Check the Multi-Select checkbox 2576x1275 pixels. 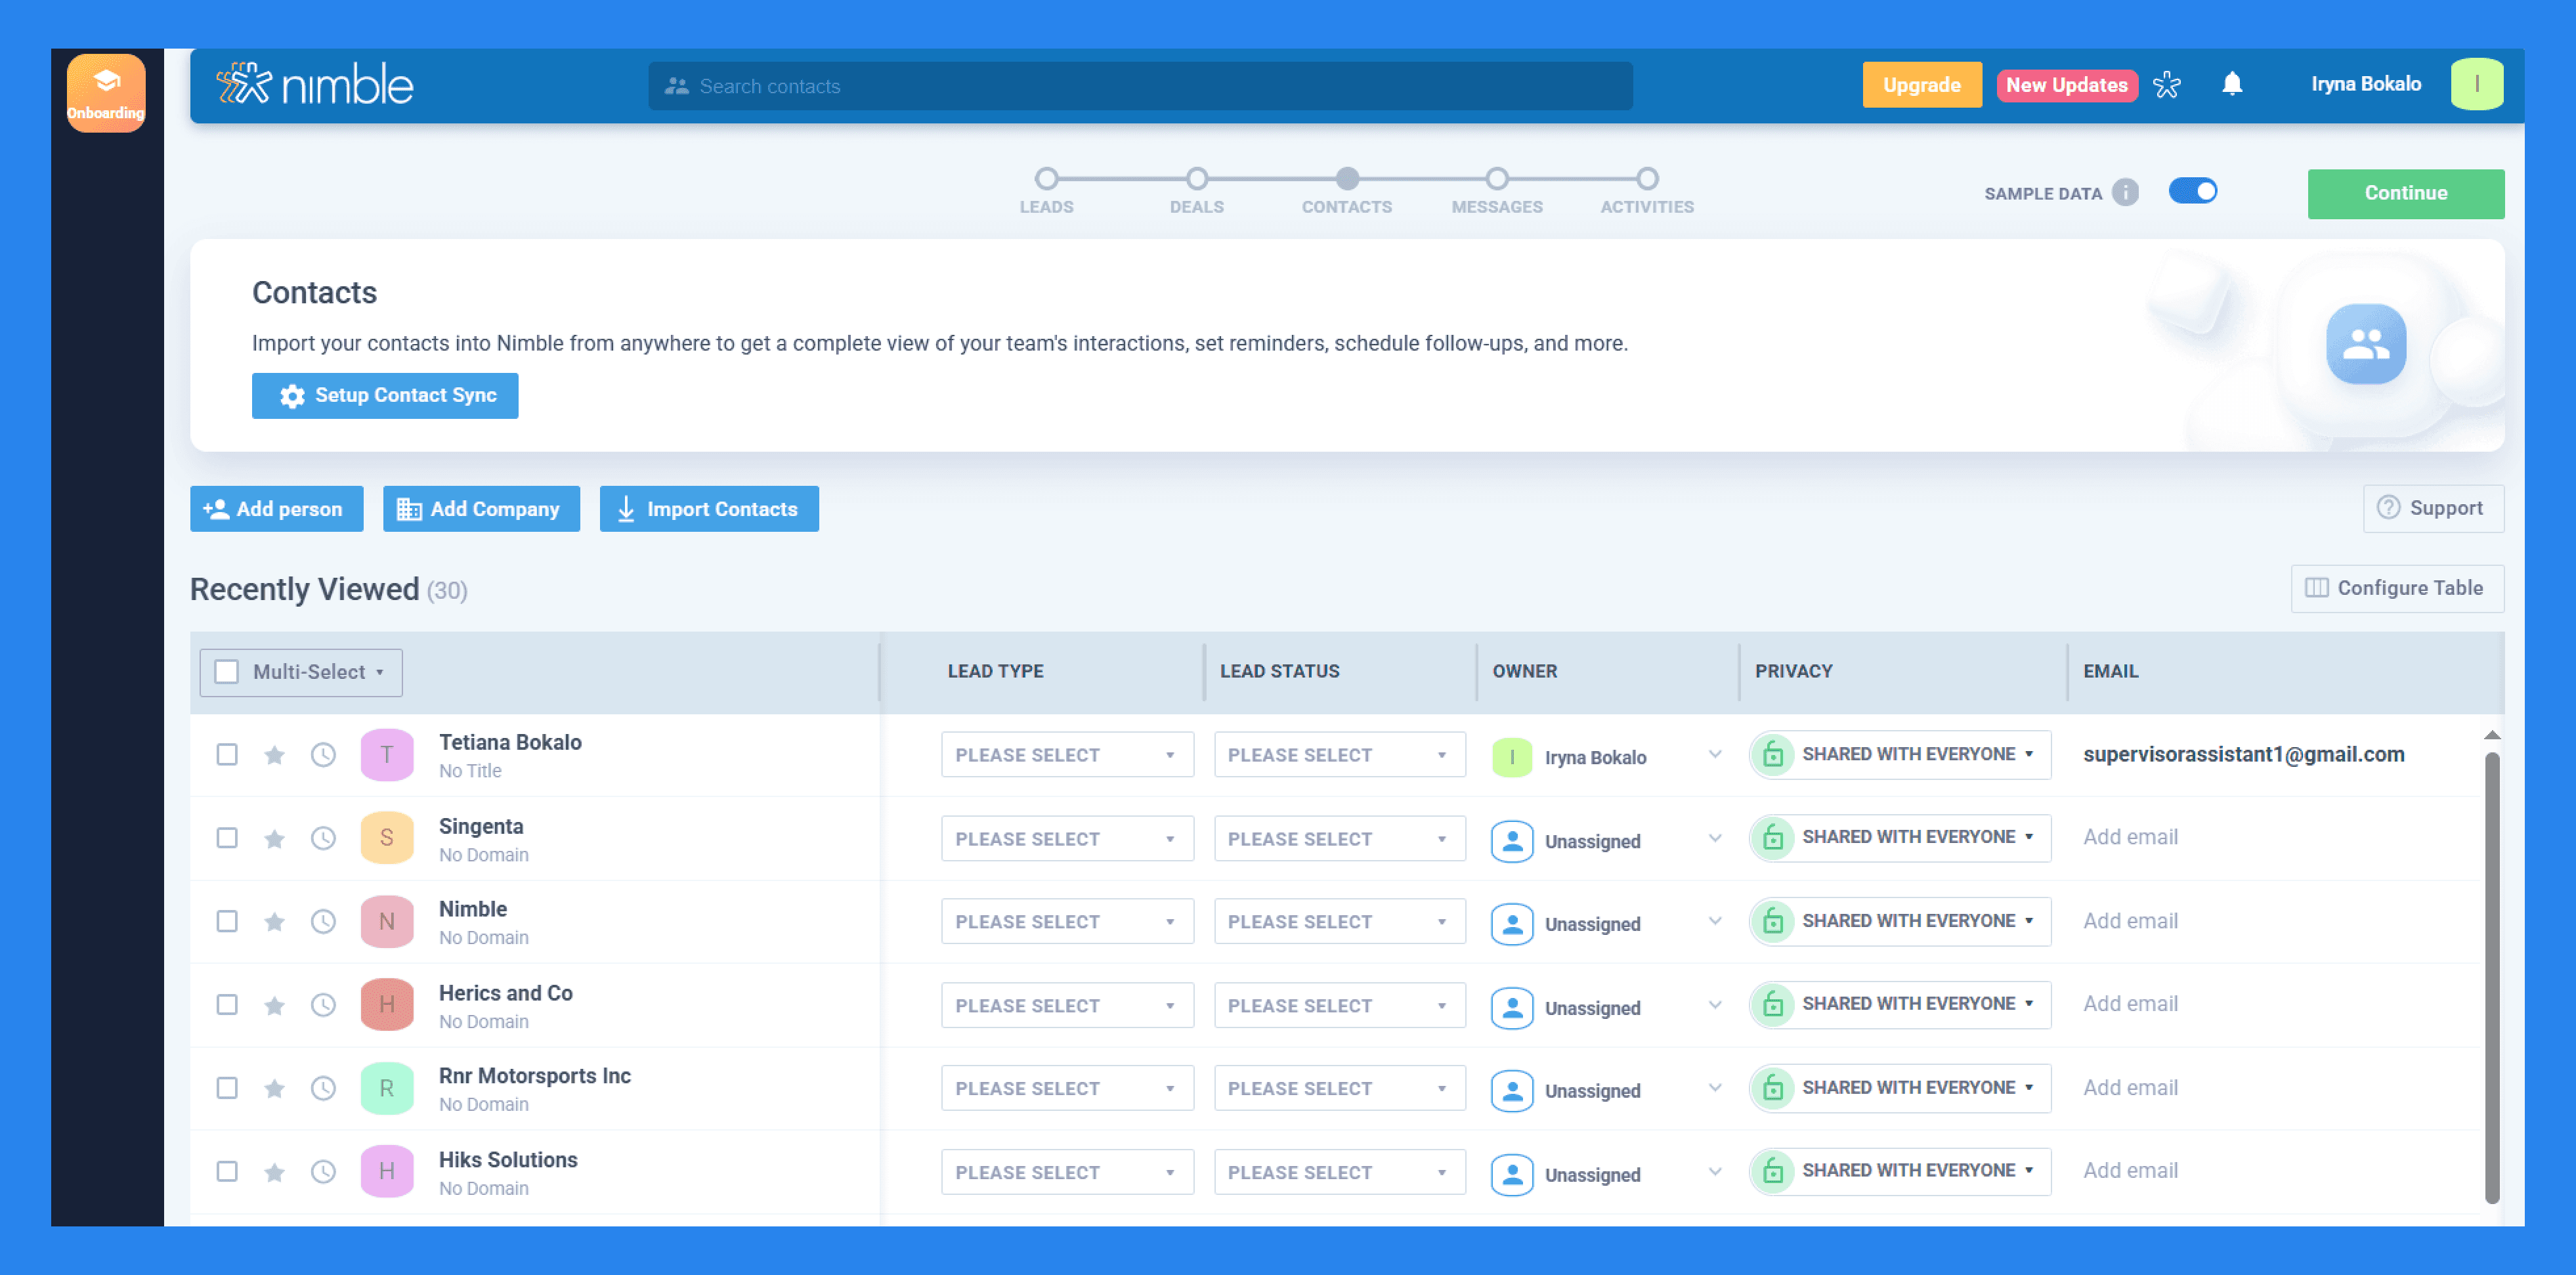(227, 672)
